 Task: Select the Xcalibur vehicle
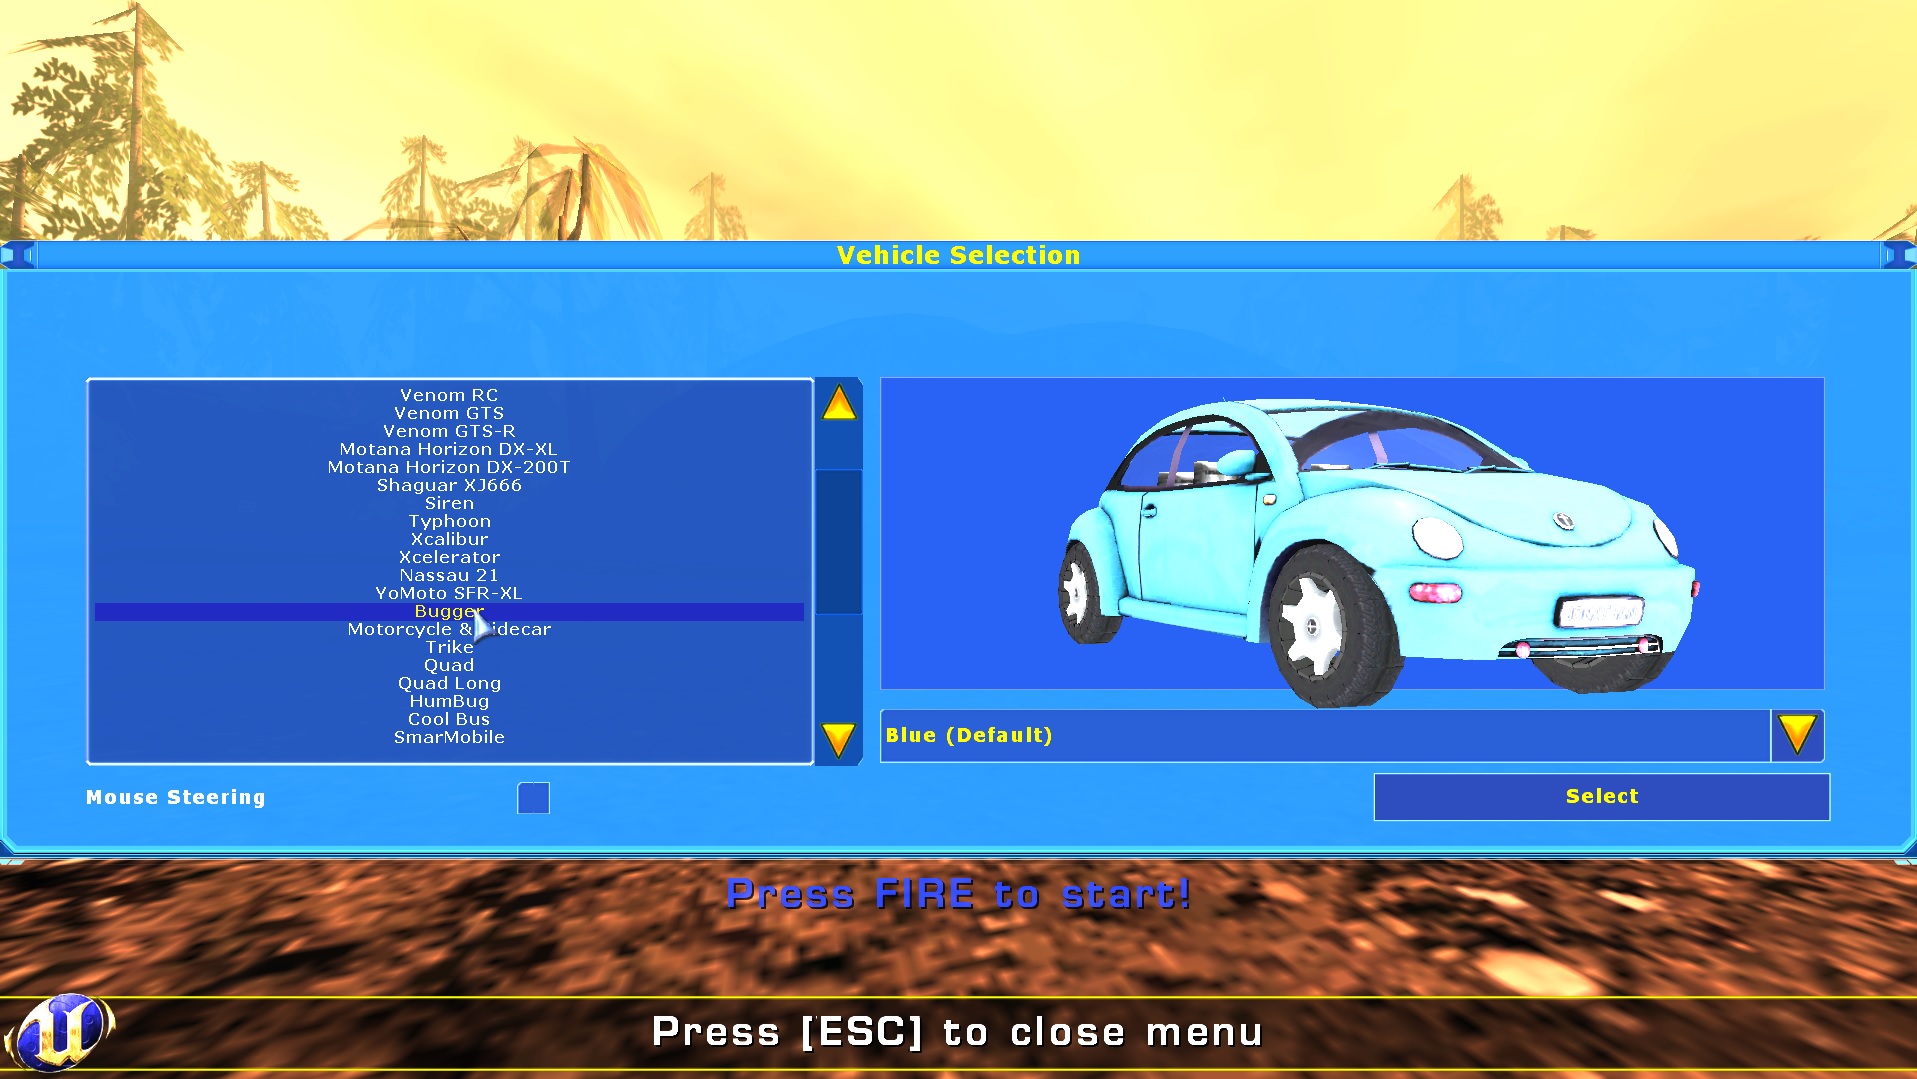coord(449,539)
